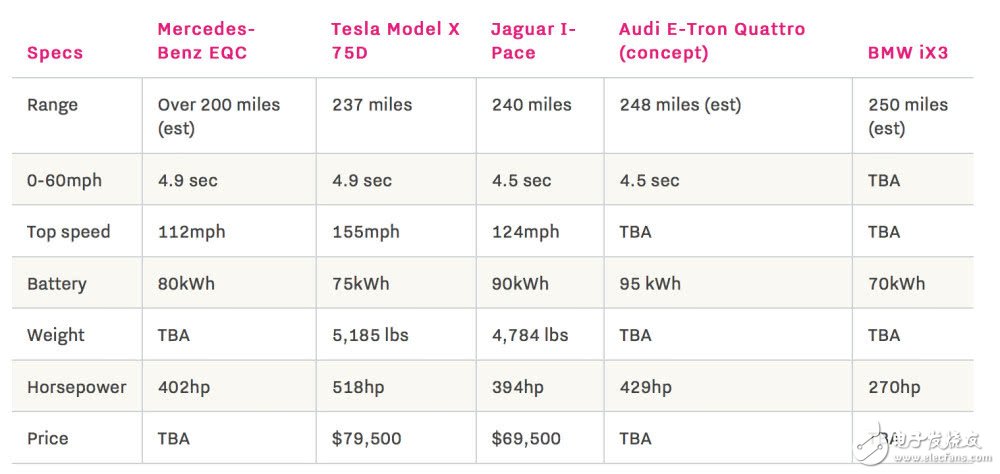Viewport: 1000px width, 474px height.
Task: Select the 155mph top speed cell
Action: [x=365, y=232]
